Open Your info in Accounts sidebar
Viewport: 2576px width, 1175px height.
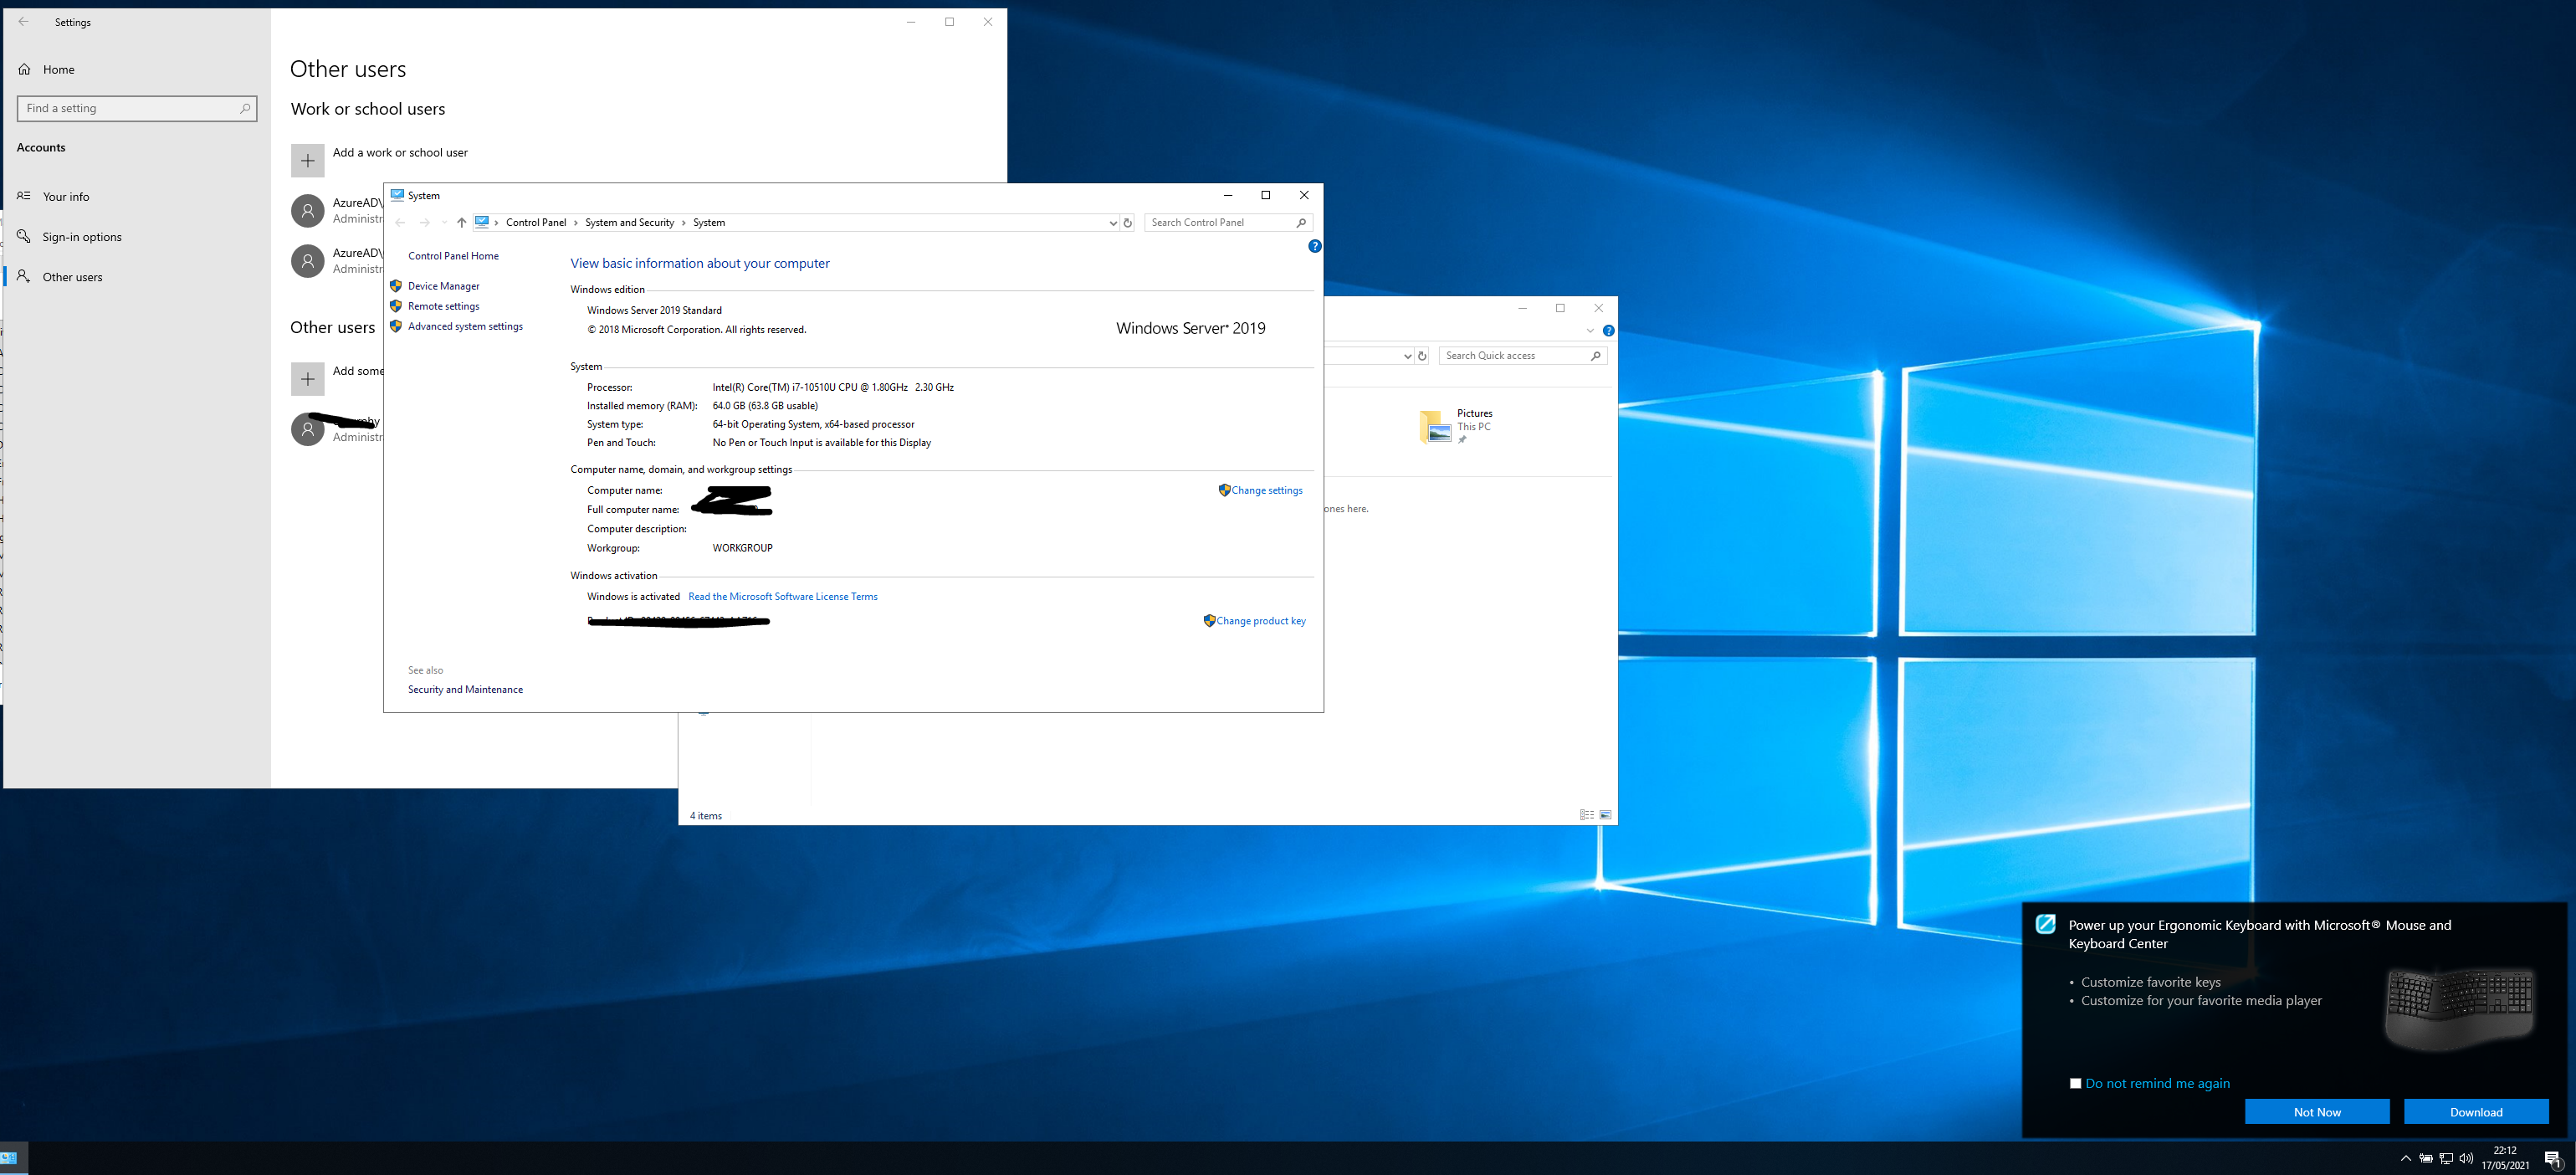coord(66,196)
